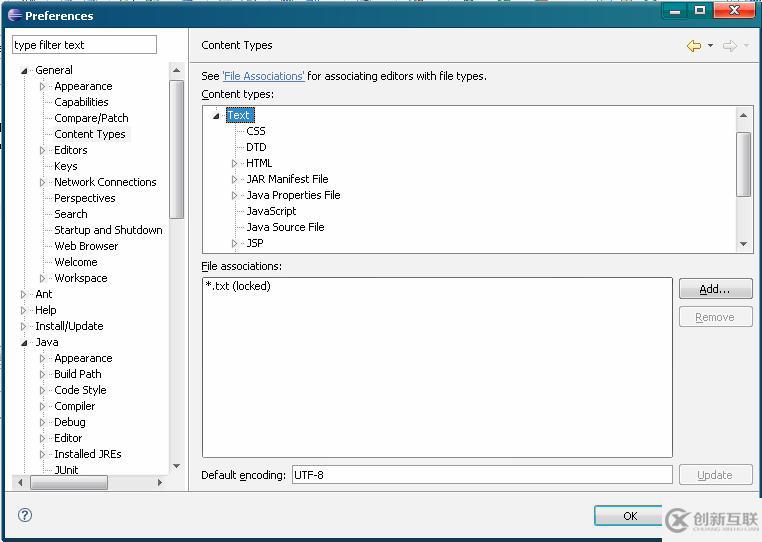Click preferences tree scroll left arrow
This screenshot has width=762, height=542.
click(20, 482)
